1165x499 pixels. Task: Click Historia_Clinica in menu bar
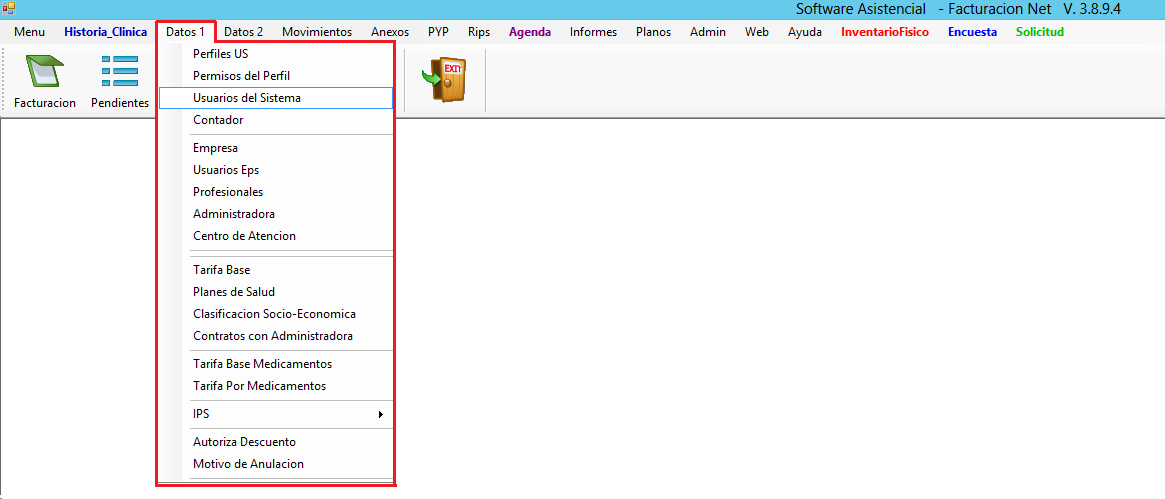(x=105, y=32)
